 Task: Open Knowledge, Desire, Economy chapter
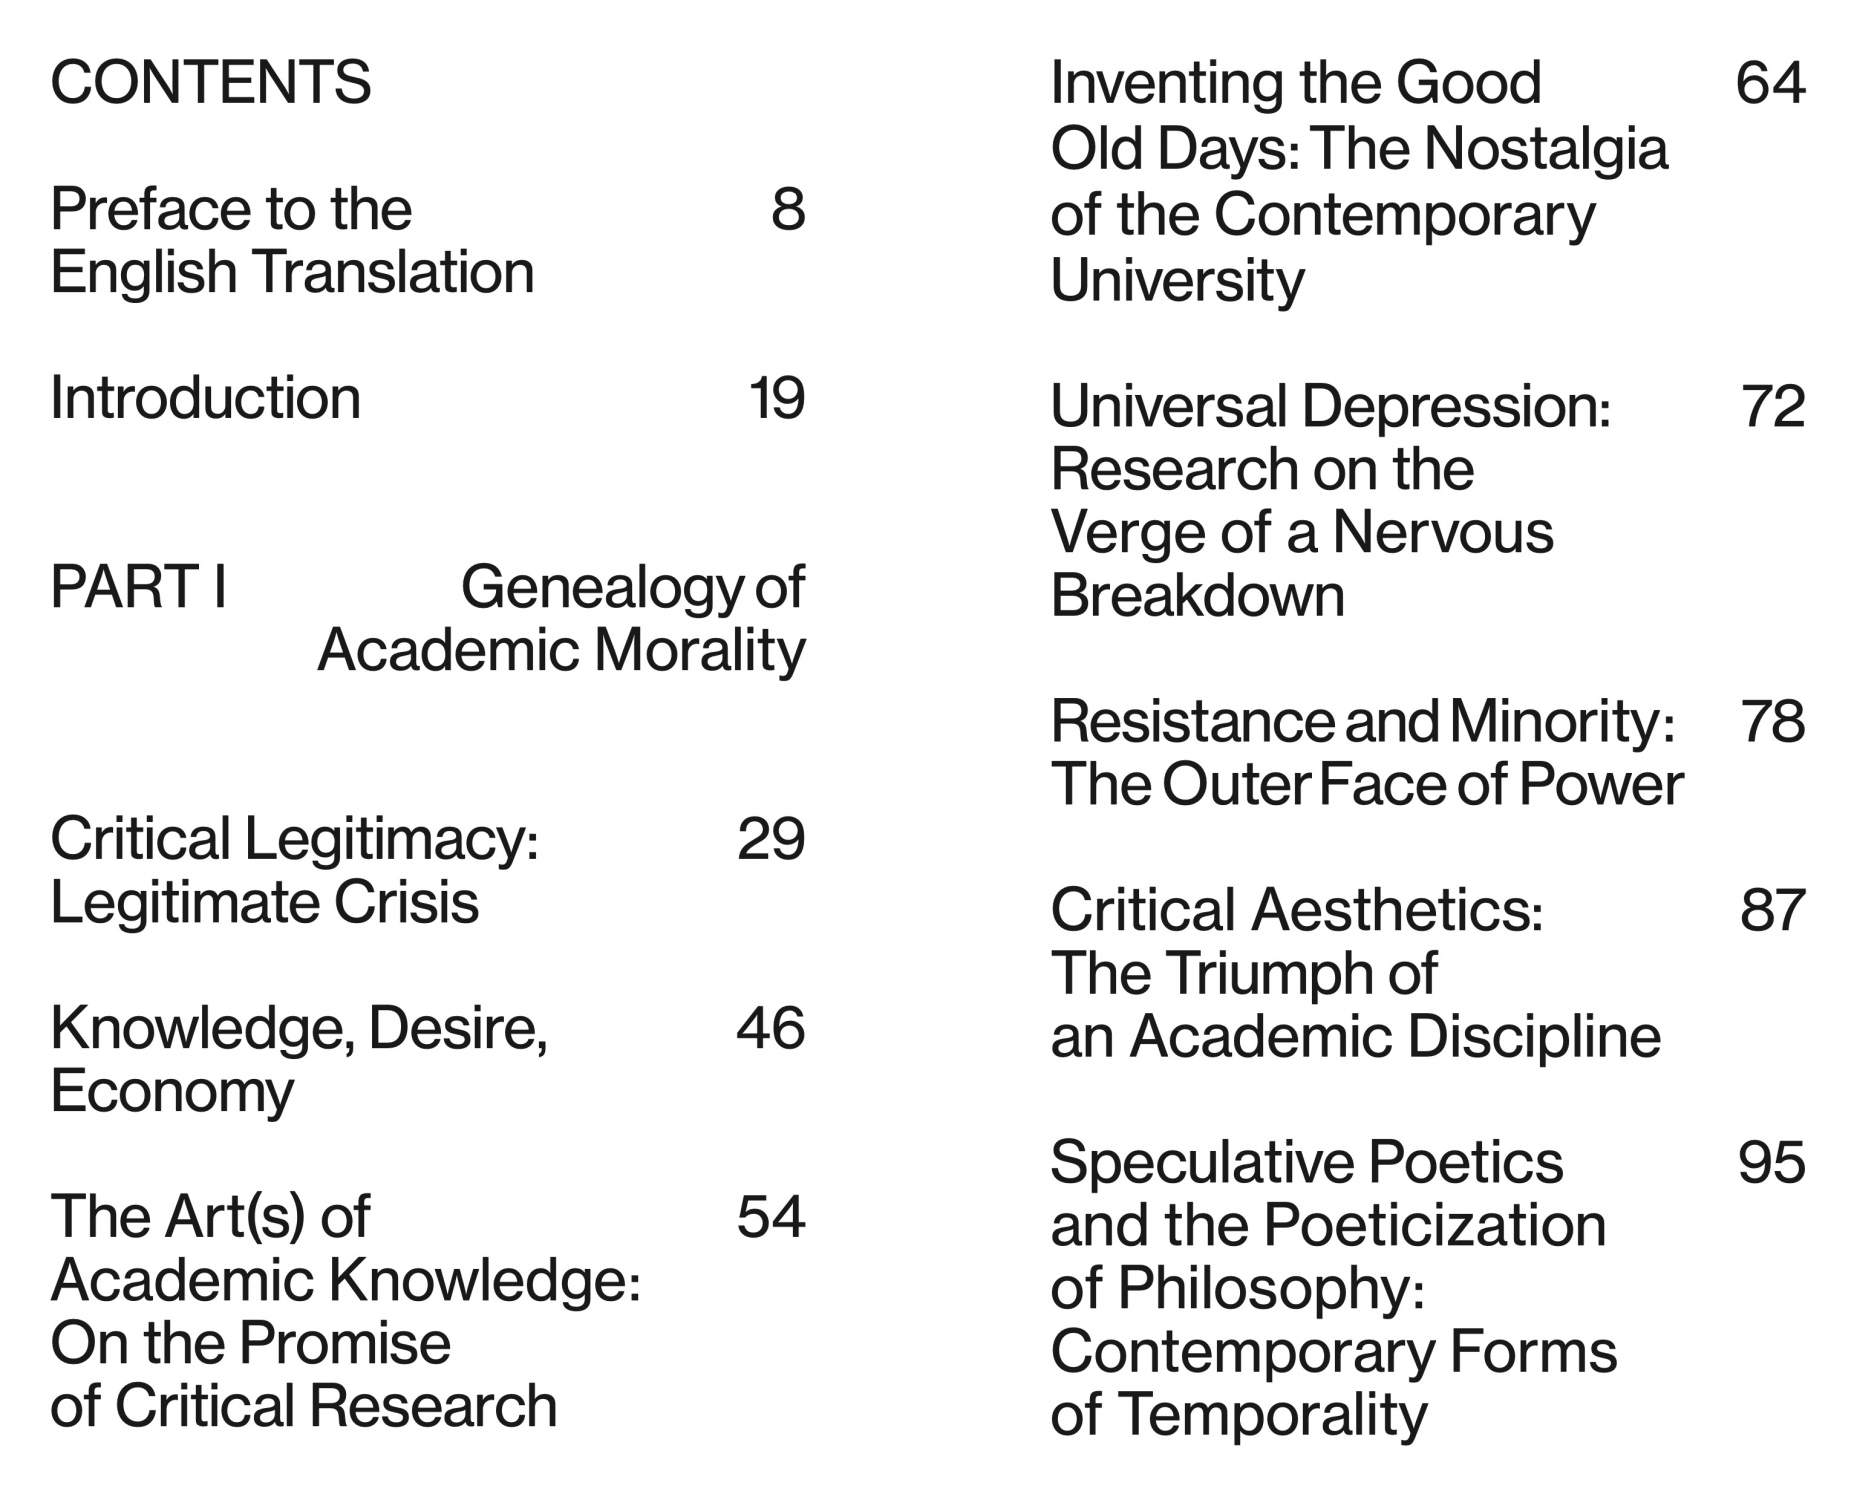coord(298,1058)
